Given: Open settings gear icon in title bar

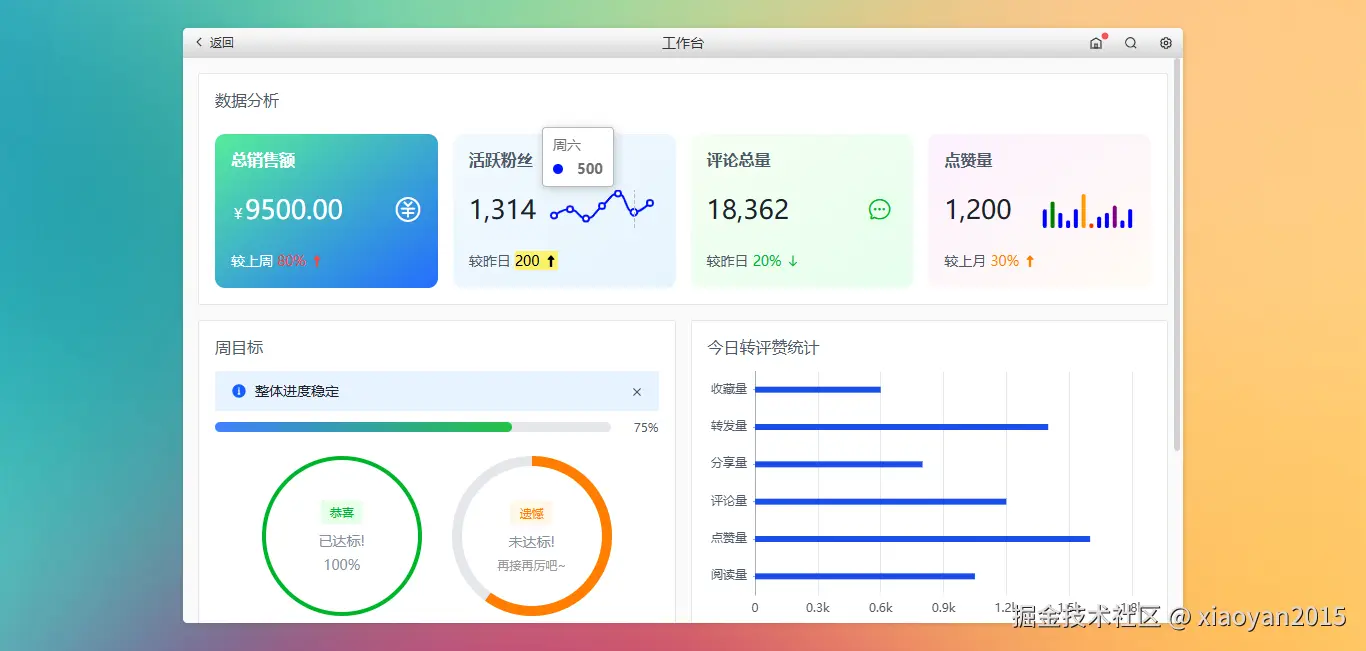Looking at the screenshot, I should [x=1165, y=43].
